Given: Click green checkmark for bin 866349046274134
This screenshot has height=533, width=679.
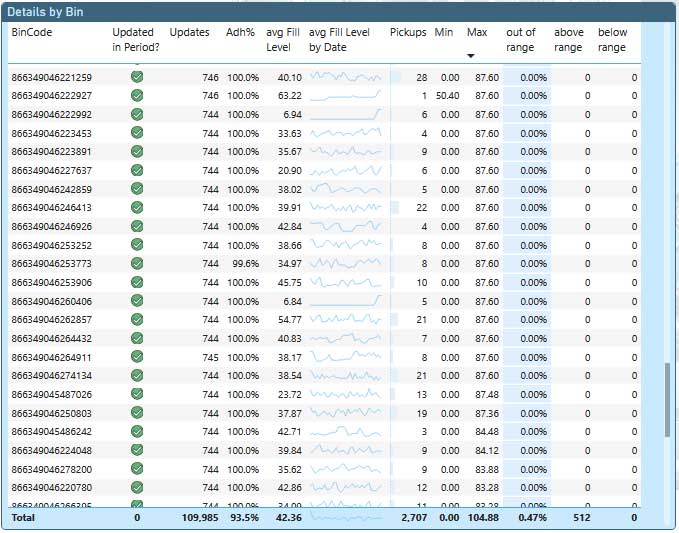Looking at the screenshot, I should [137, 376].
